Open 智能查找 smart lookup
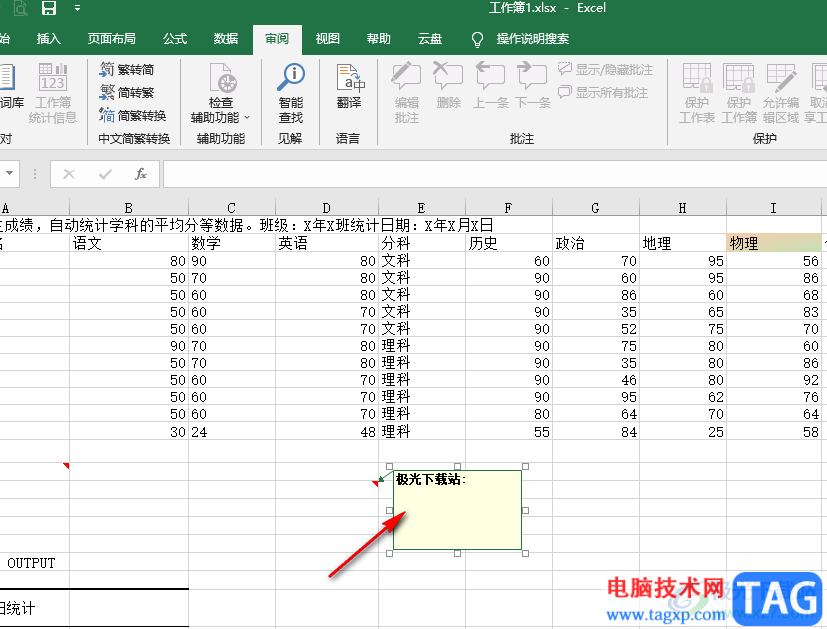The image size is (827, 629). point(291,93)
